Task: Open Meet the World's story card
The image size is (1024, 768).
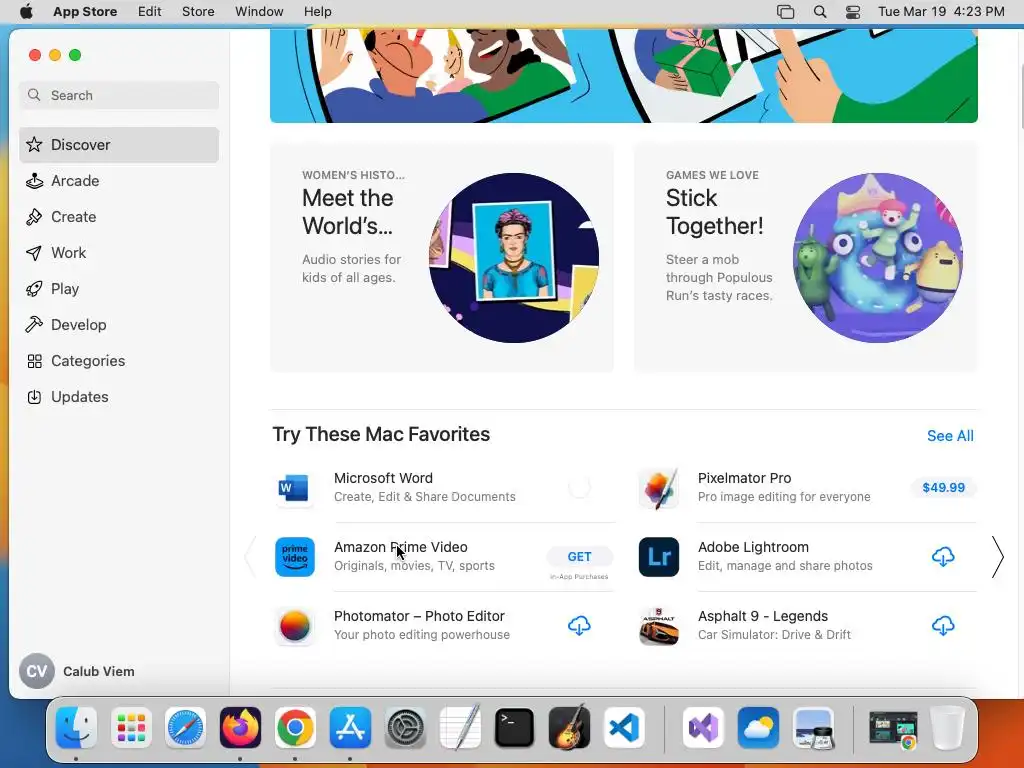Action: tap(442, 257)
